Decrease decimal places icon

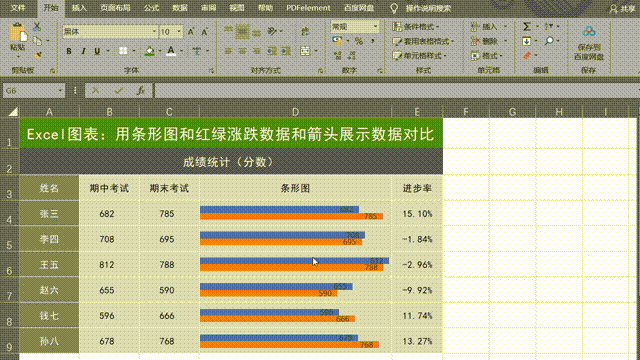coord(351,55)
